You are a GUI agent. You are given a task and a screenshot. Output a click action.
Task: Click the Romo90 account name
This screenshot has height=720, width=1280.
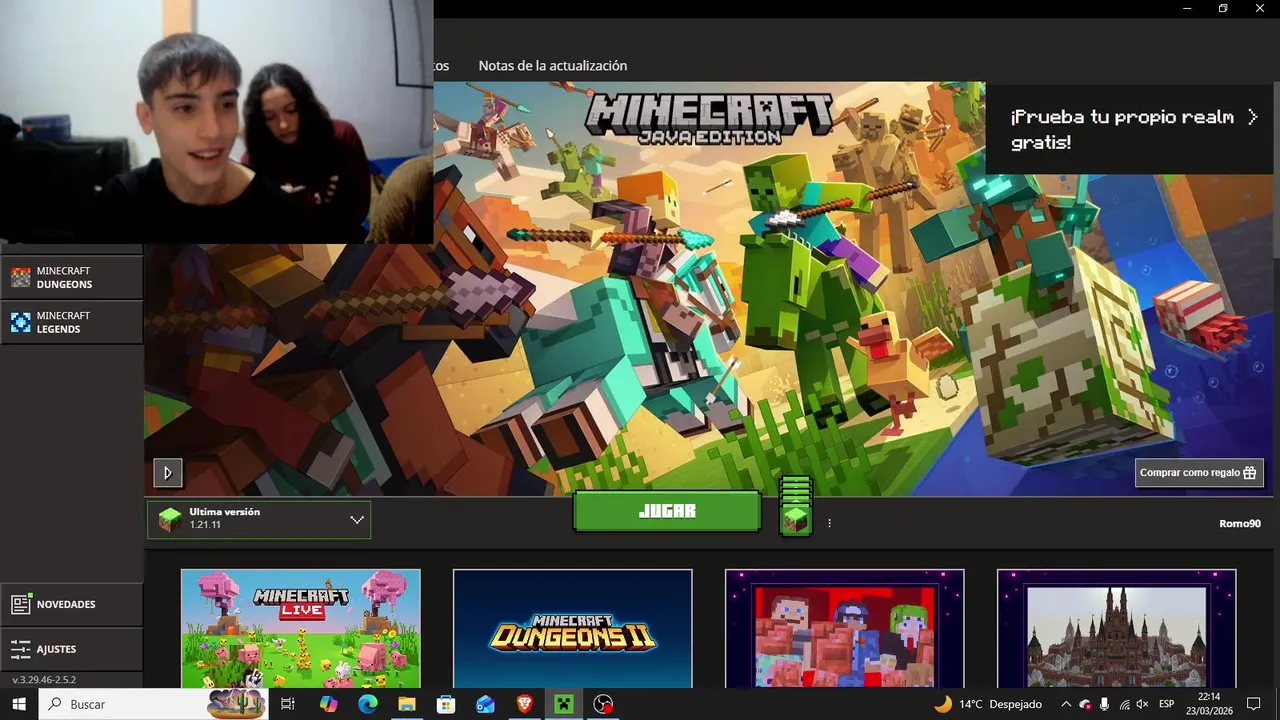(x=1240, y=524)
